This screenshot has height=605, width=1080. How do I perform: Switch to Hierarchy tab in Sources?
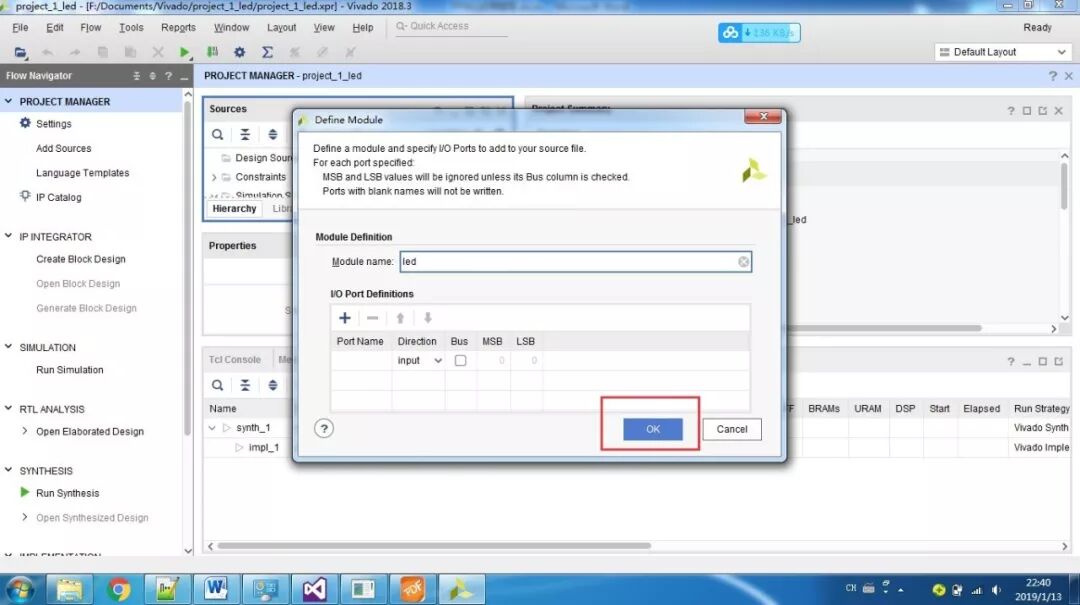[234, 209]
